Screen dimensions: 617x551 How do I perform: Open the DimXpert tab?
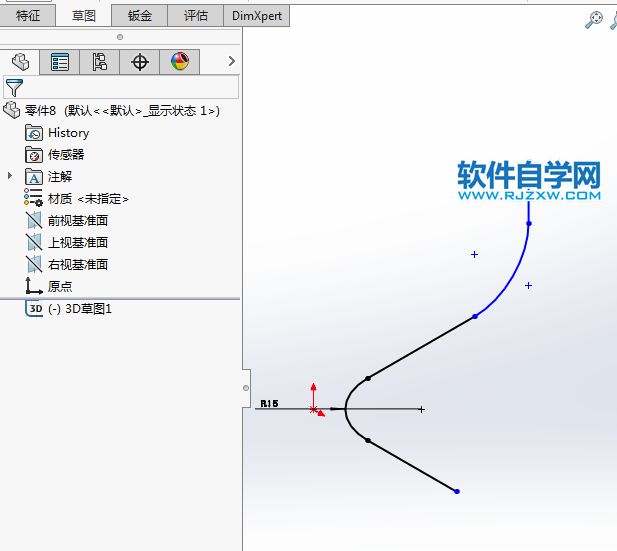[257, 16]
